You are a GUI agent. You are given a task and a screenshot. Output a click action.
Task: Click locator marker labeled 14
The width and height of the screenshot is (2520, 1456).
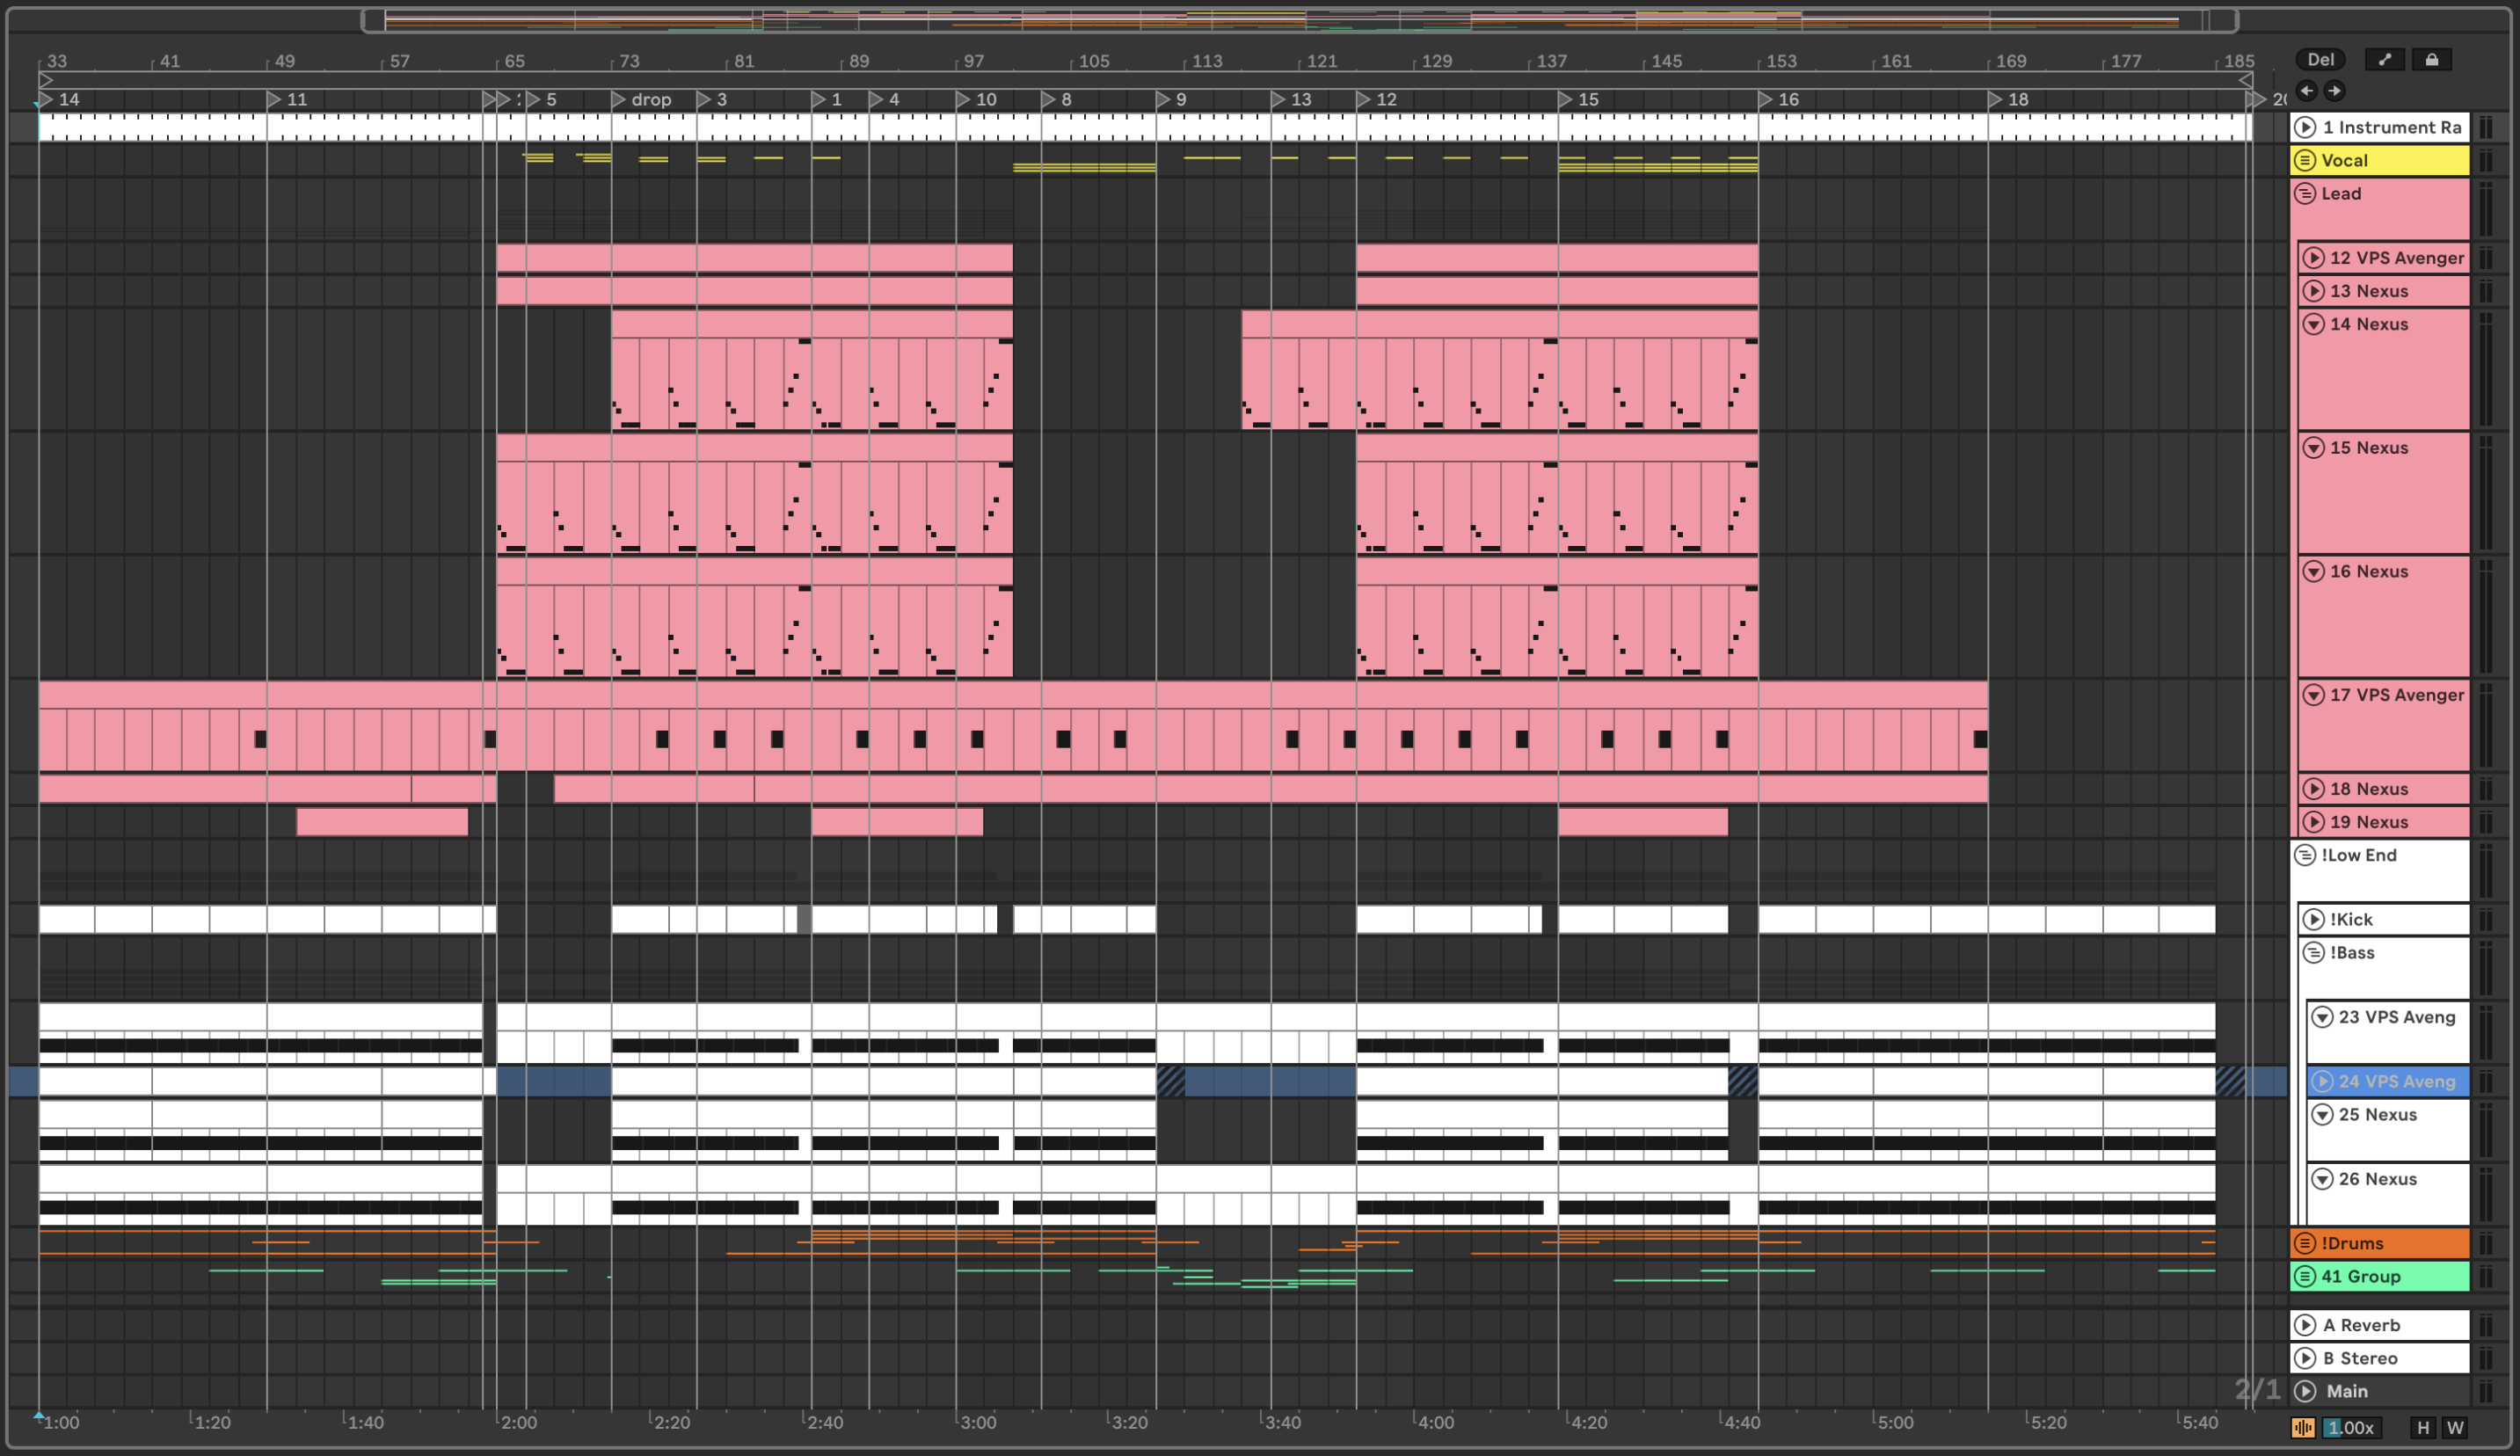click(x=59, y=99)
